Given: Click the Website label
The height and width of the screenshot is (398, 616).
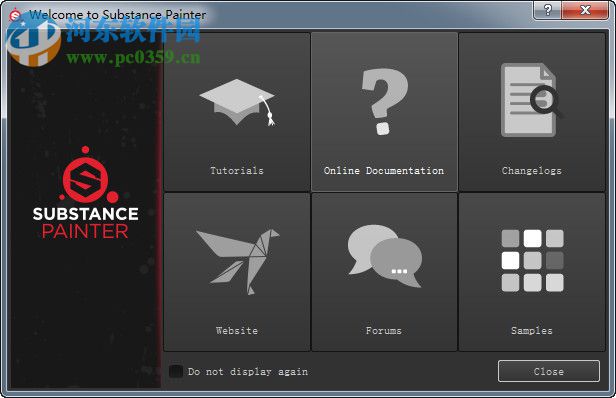Looking at the screenshot, I should pyautogui.click(x=237, y=331).
